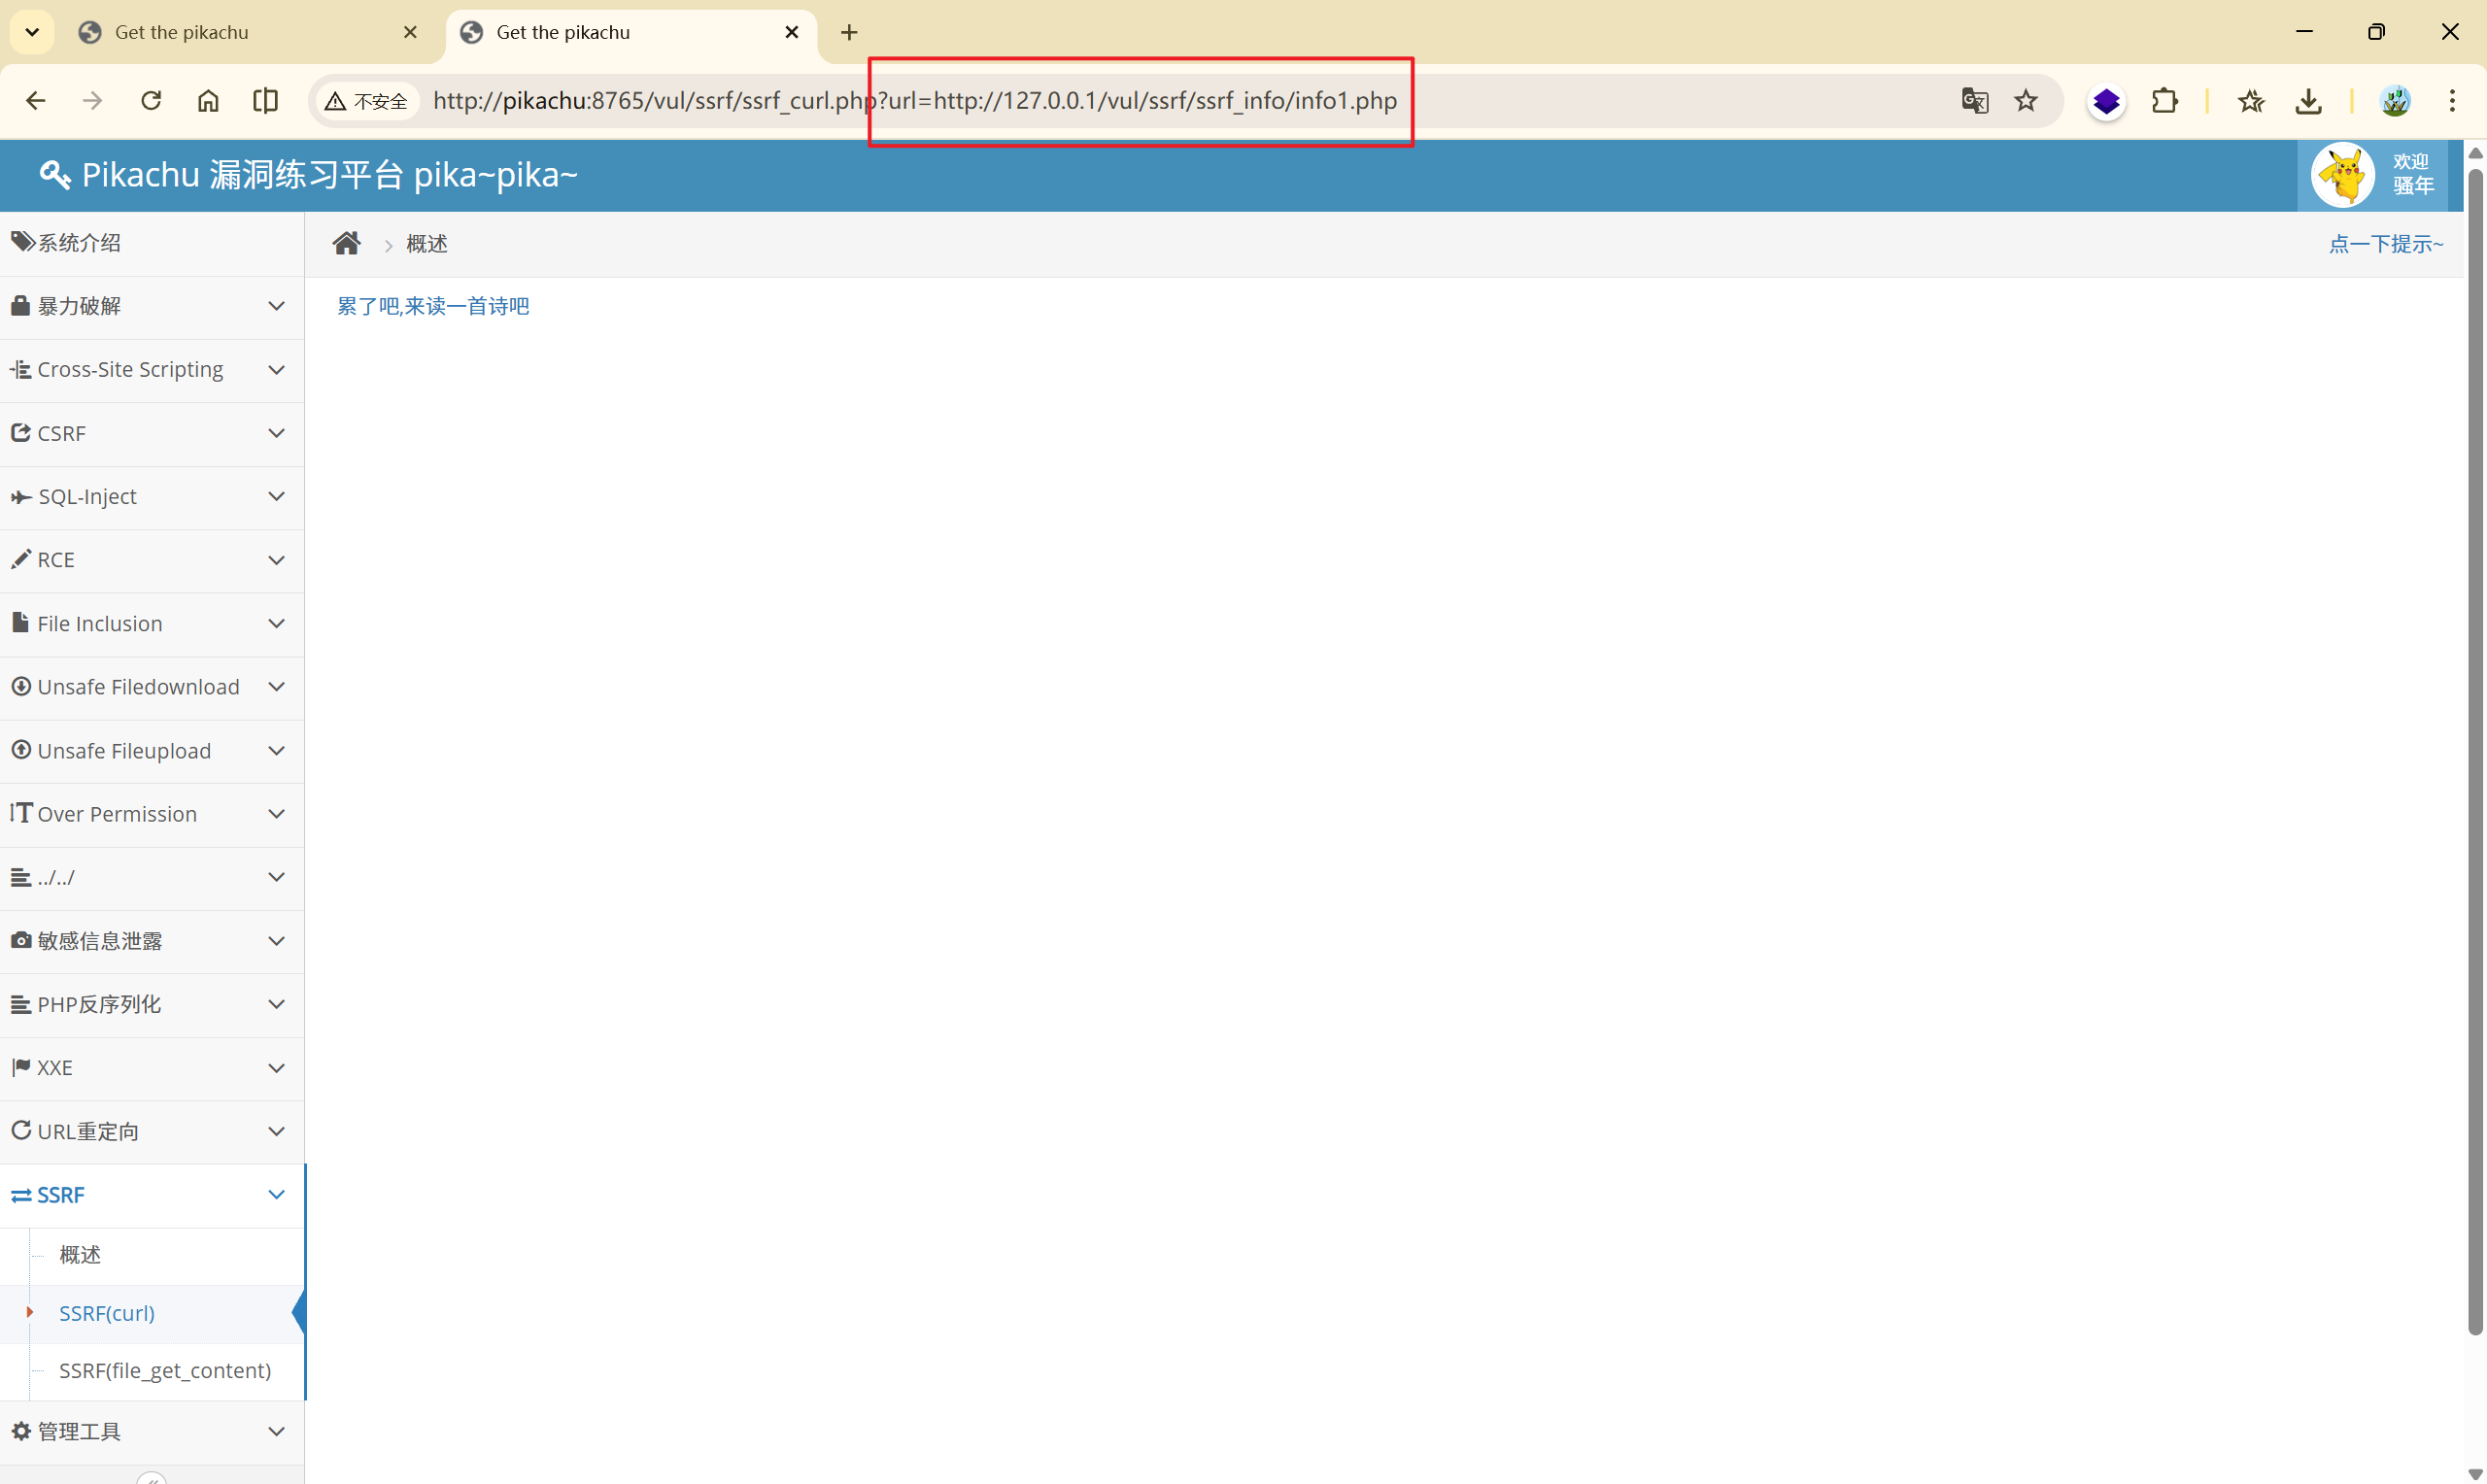
Task: Open the 累了吧,来读一首诗吧 link
Action: point(432,306)
